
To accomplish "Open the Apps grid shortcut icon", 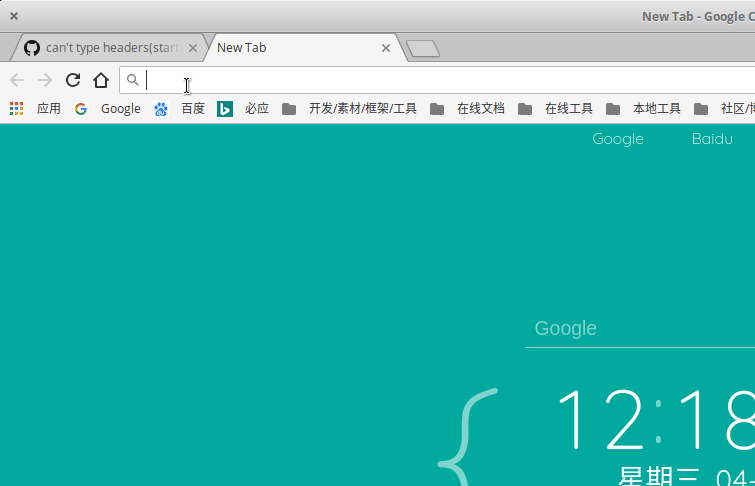I will coord(16,108).
